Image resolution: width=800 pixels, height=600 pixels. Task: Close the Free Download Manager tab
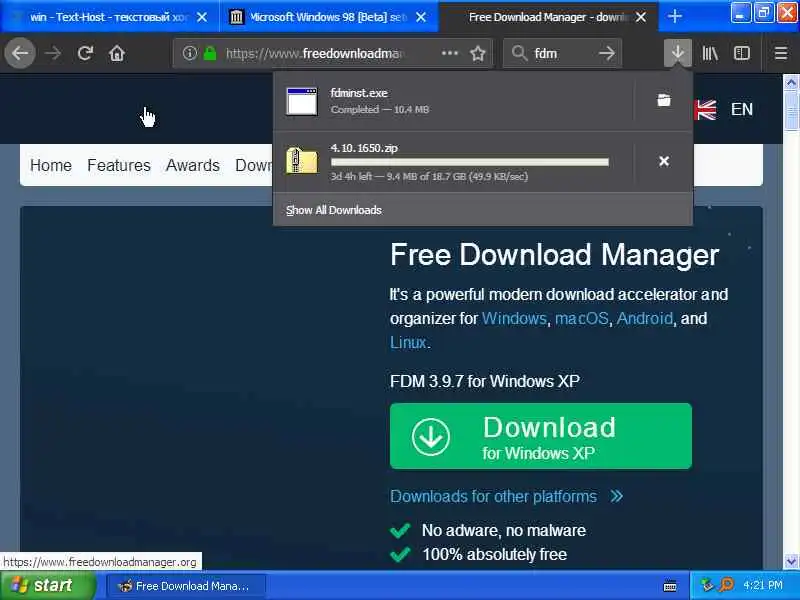[641, 17]
